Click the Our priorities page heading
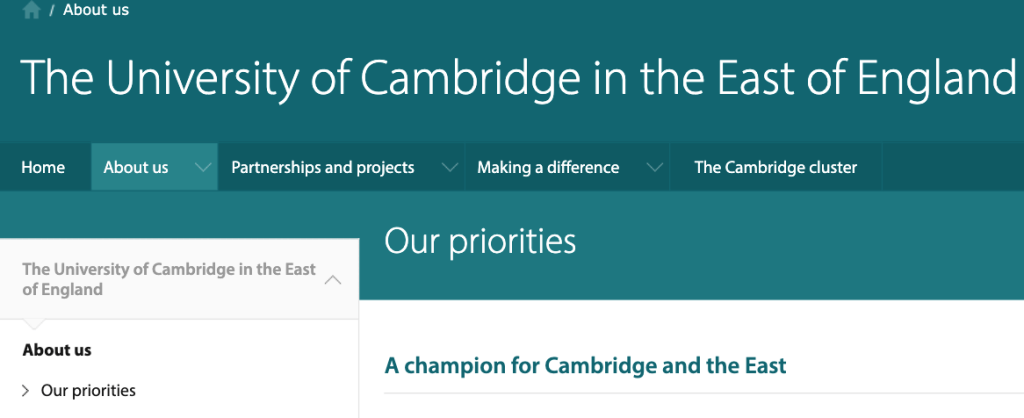The width and height of the screenshot is (1024, 418). pos(480,241)
